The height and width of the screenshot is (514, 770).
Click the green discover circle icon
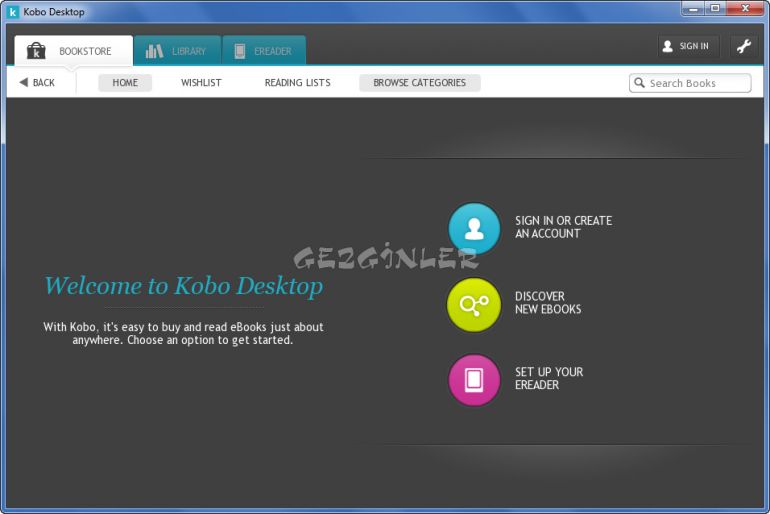tap(474, 304)
